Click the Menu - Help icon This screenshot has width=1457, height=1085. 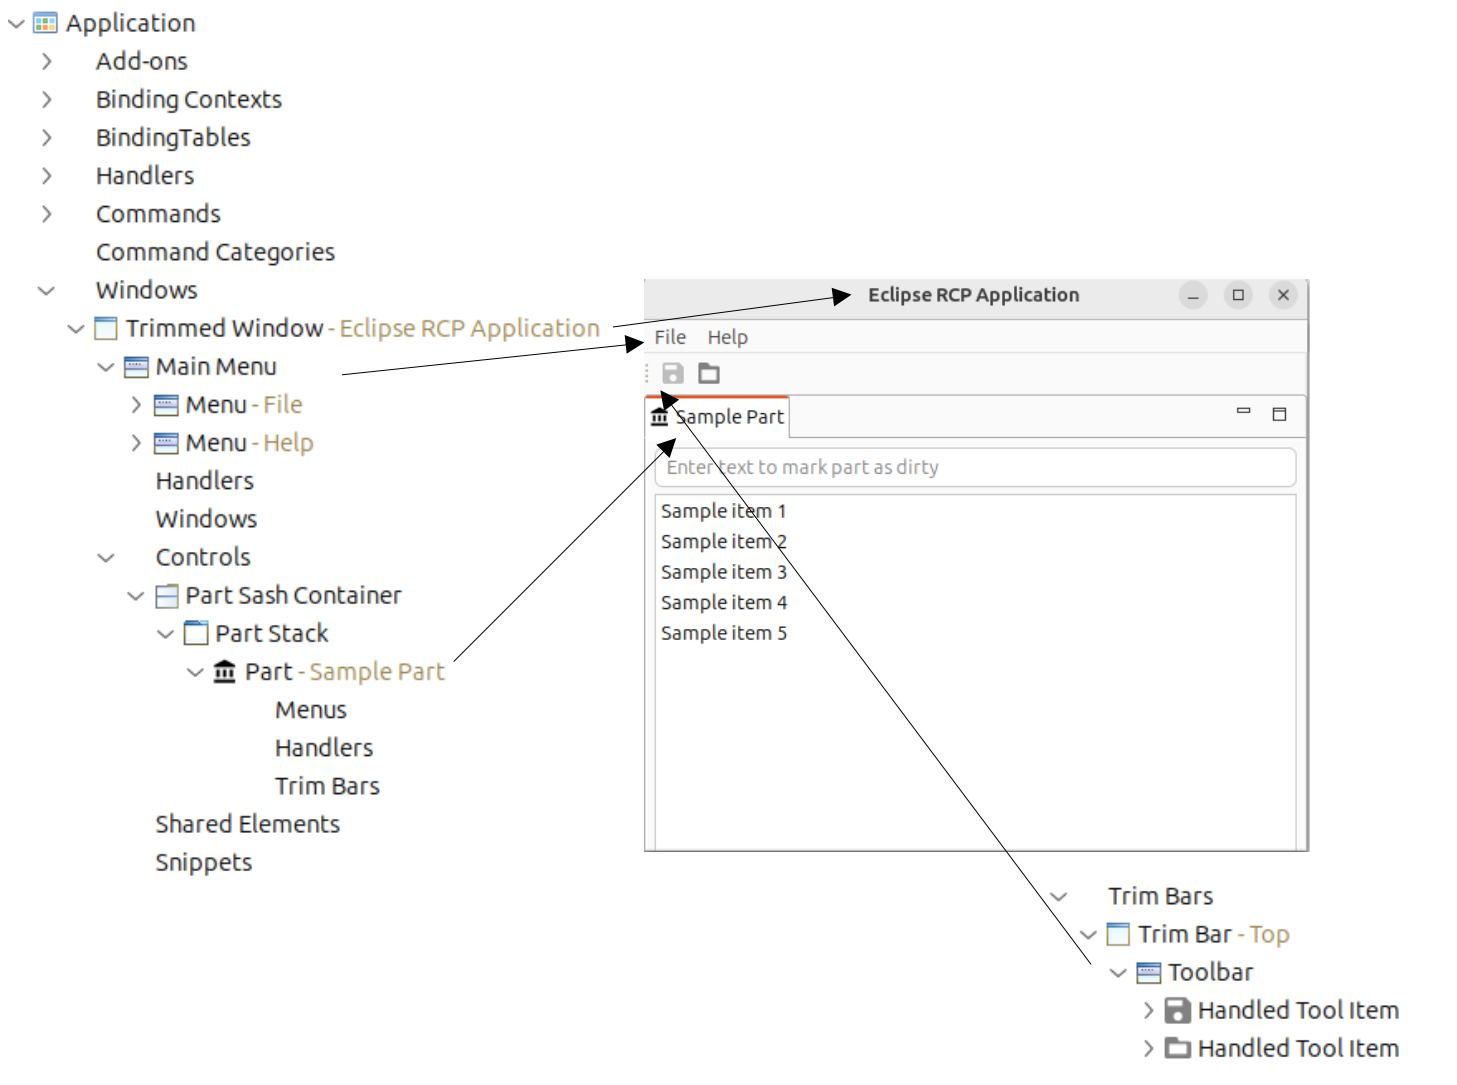pos(166,443)
